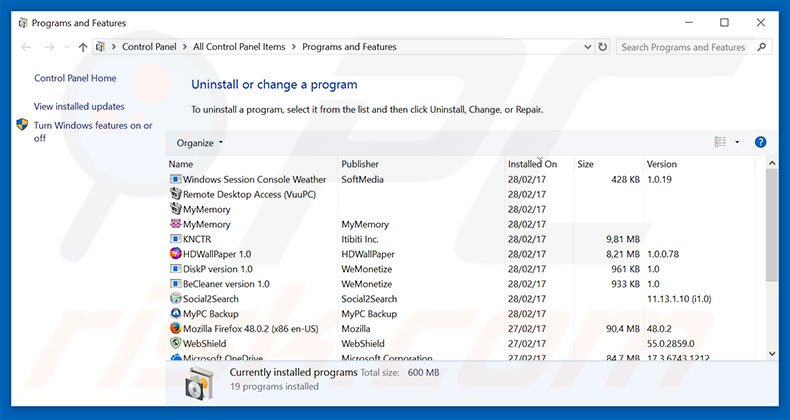Navigate to Control Panel breadcrumb
The width and height of the screenshot is (790, 420).
click(x=149, y=47)
